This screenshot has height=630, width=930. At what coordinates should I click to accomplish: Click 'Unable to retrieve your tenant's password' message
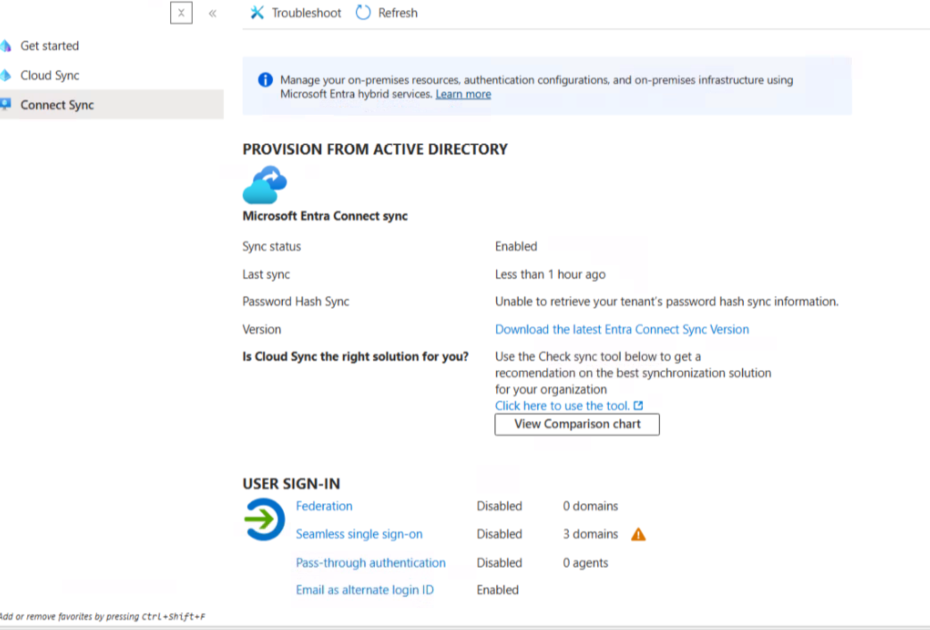pyautogui.click(x=667, y=301)
